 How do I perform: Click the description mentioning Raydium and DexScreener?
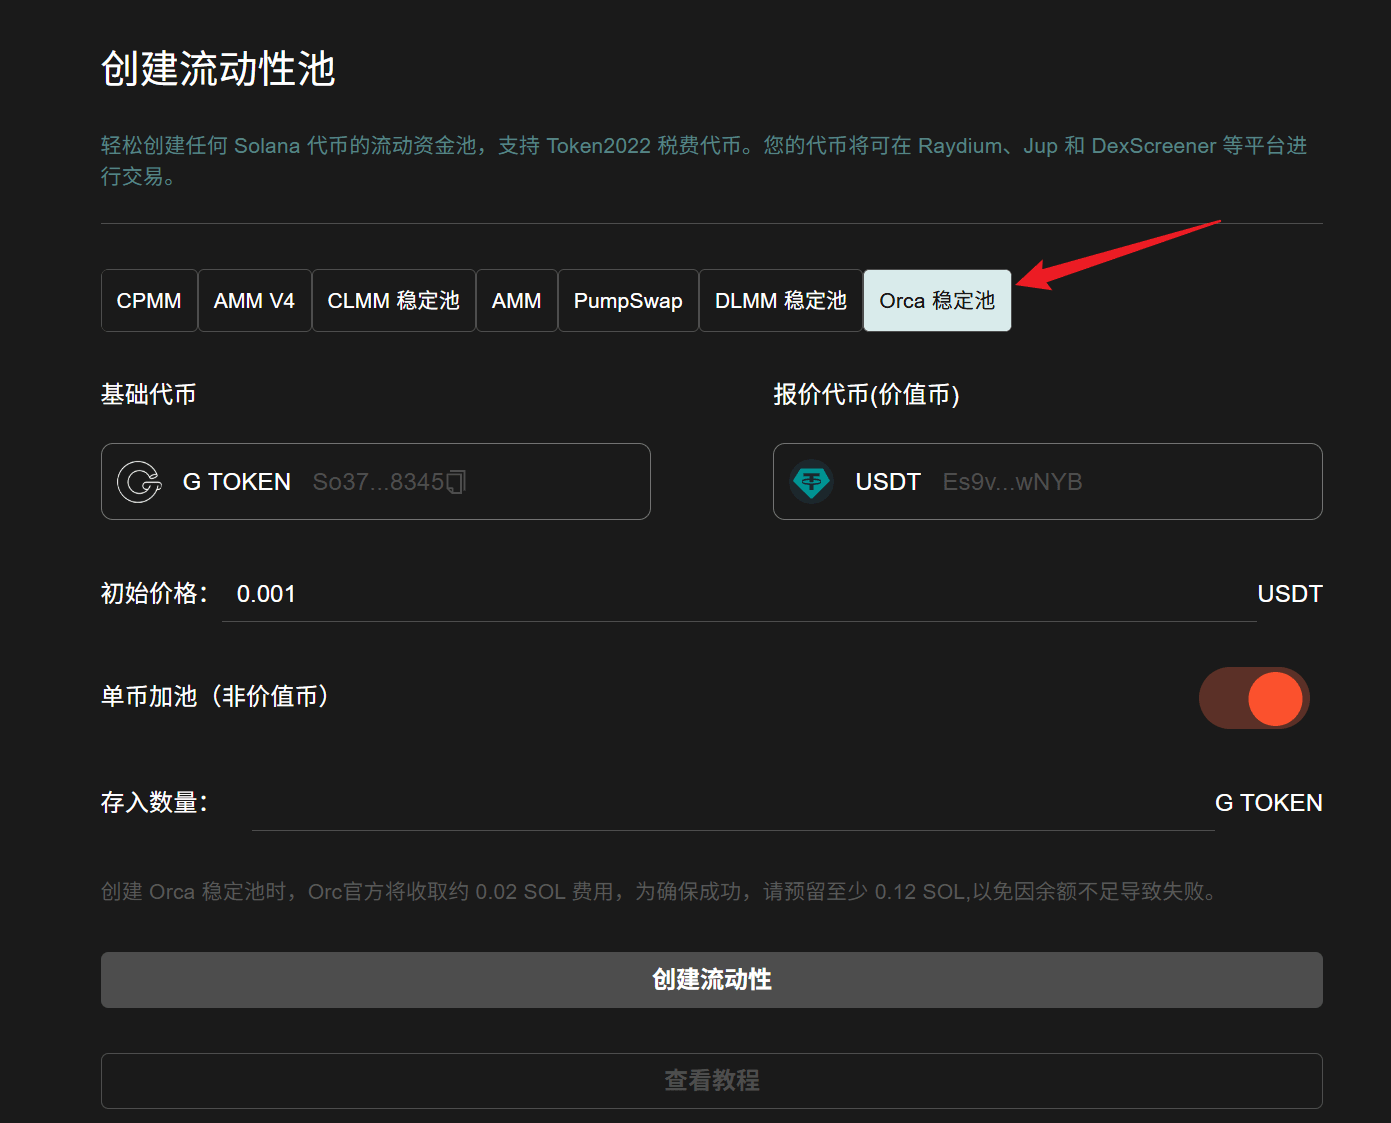[704, 161]
